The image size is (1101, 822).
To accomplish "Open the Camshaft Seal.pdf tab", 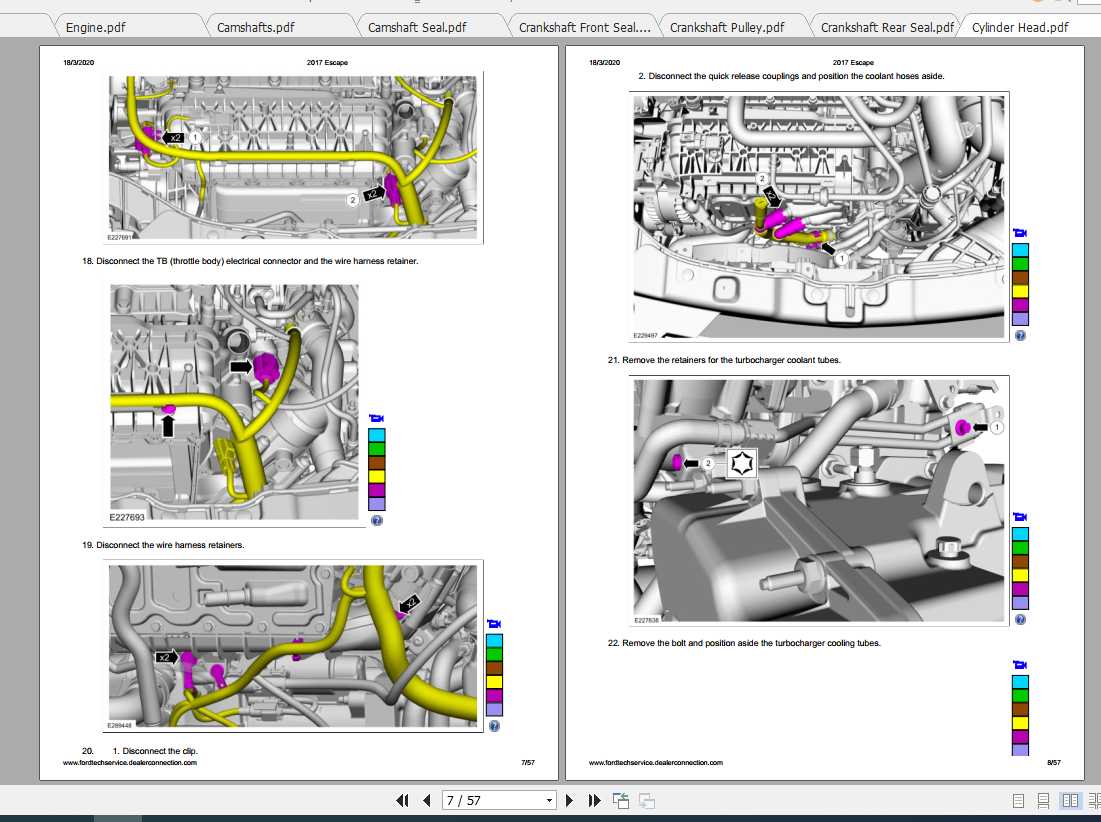I will [417, 27].
